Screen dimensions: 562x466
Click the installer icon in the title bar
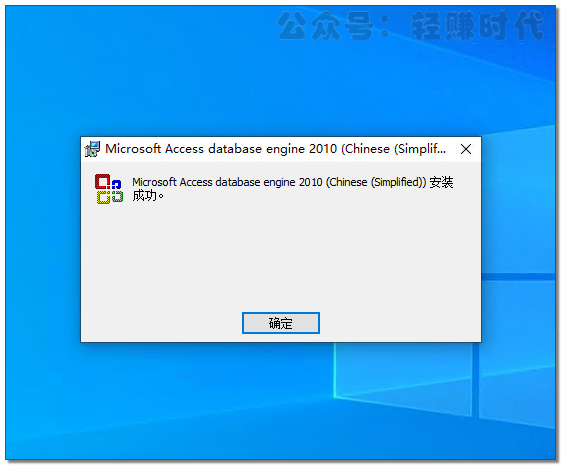tap(92, 149)
